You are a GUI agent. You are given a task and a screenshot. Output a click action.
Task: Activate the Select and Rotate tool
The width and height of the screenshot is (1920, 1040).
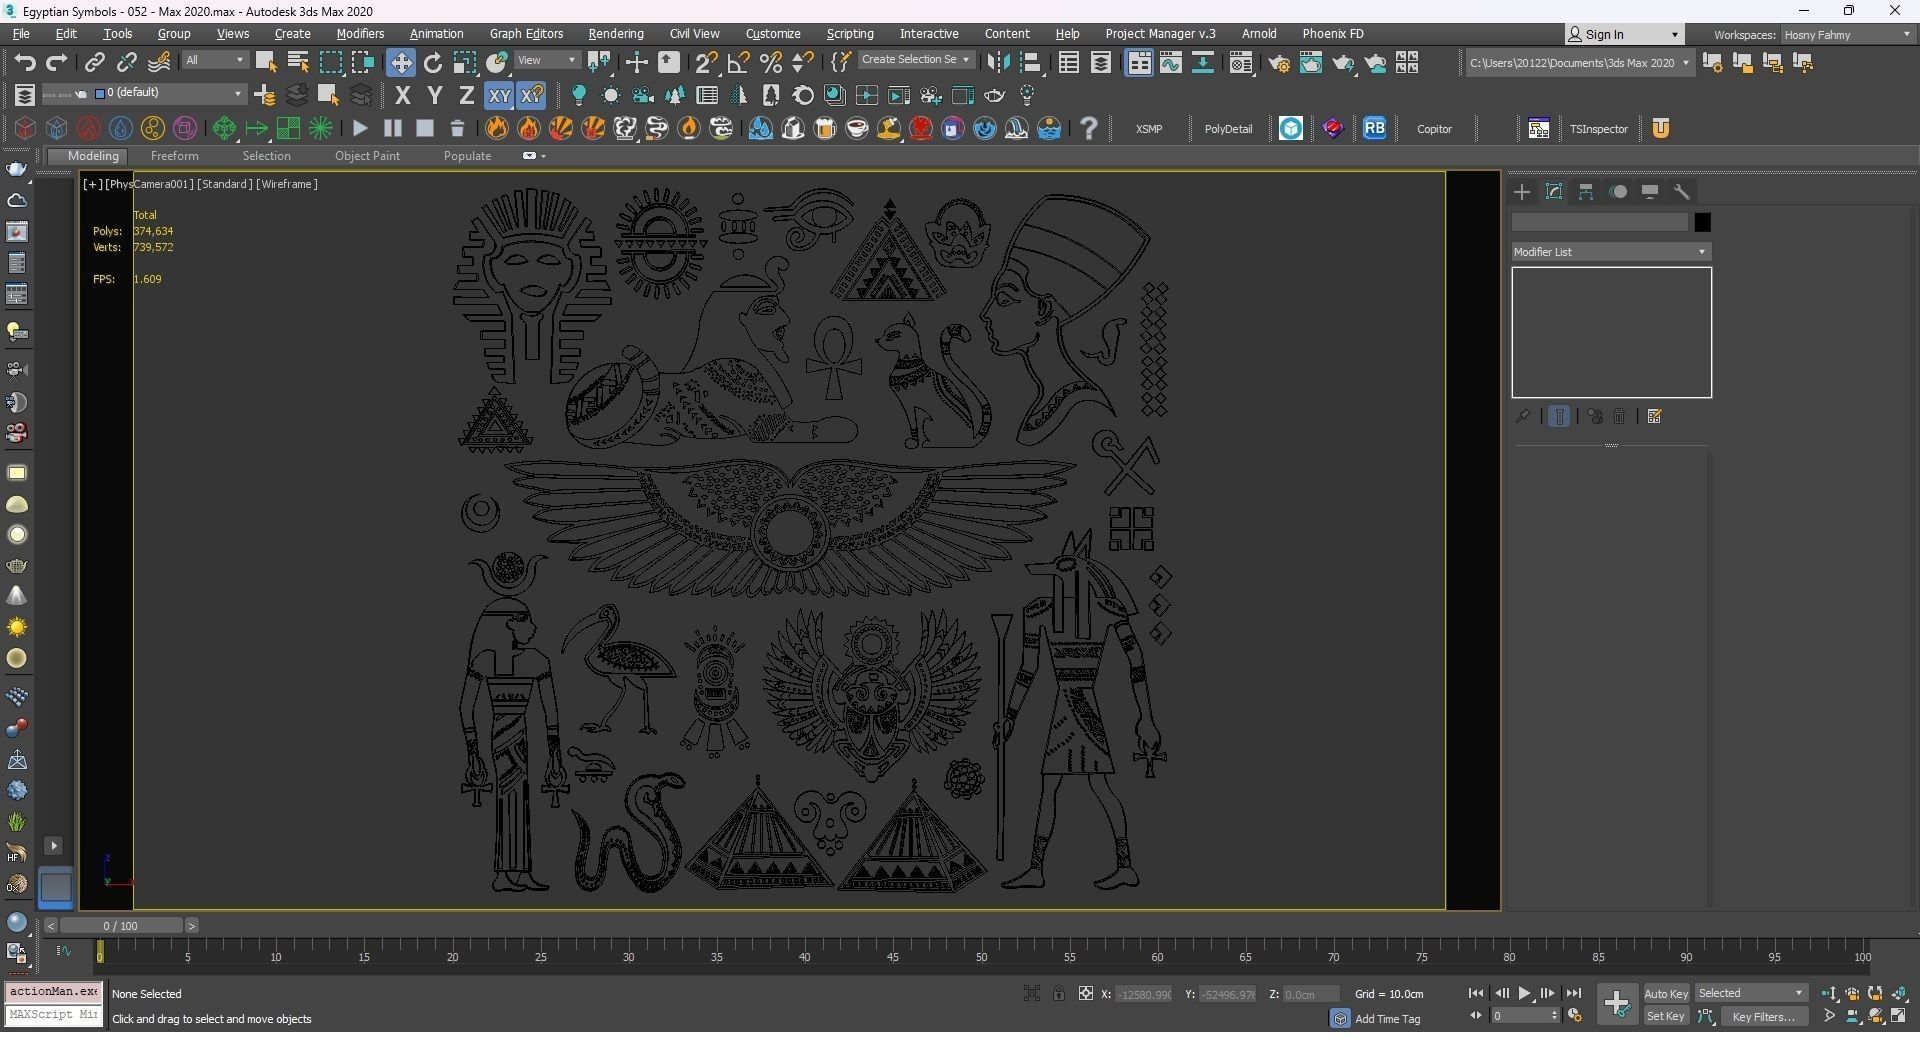pos(433,62)
